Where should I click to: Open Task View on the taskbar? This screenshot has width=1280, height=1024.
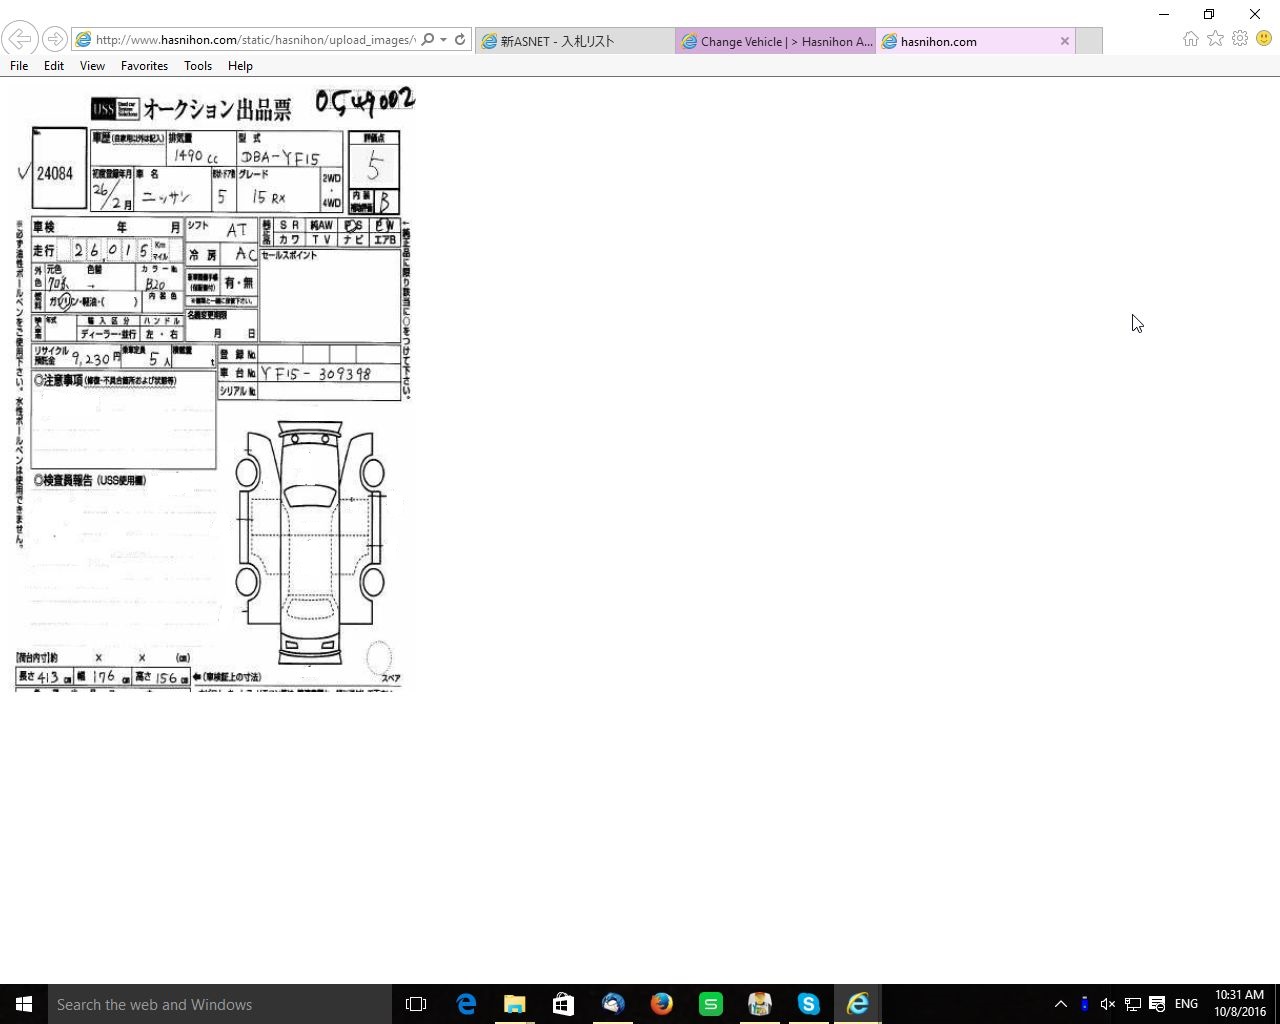pos(416,1004)
